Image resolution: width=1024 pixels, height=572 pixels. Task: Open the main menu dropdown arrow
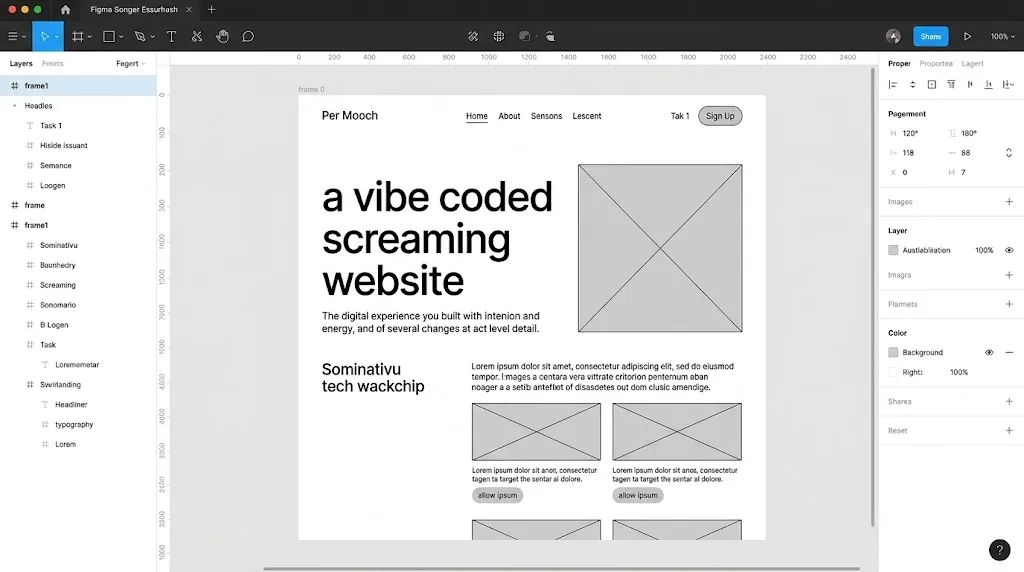24,37
